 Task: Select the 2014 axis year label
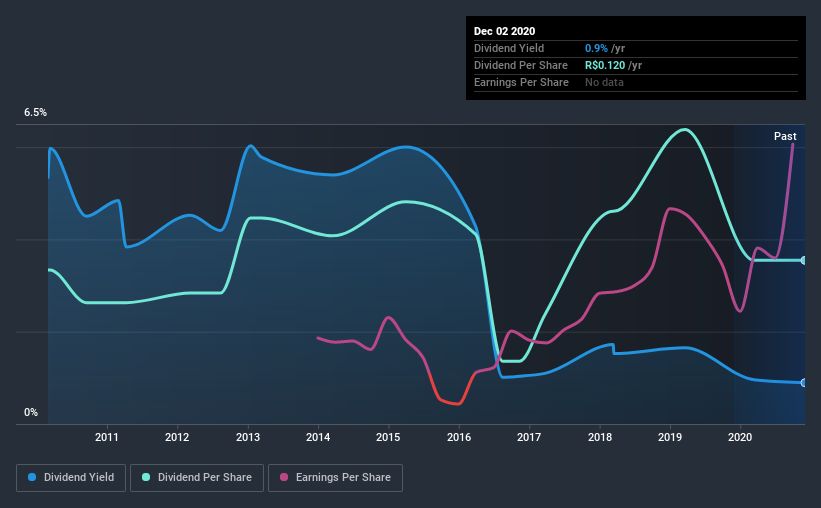318,437
